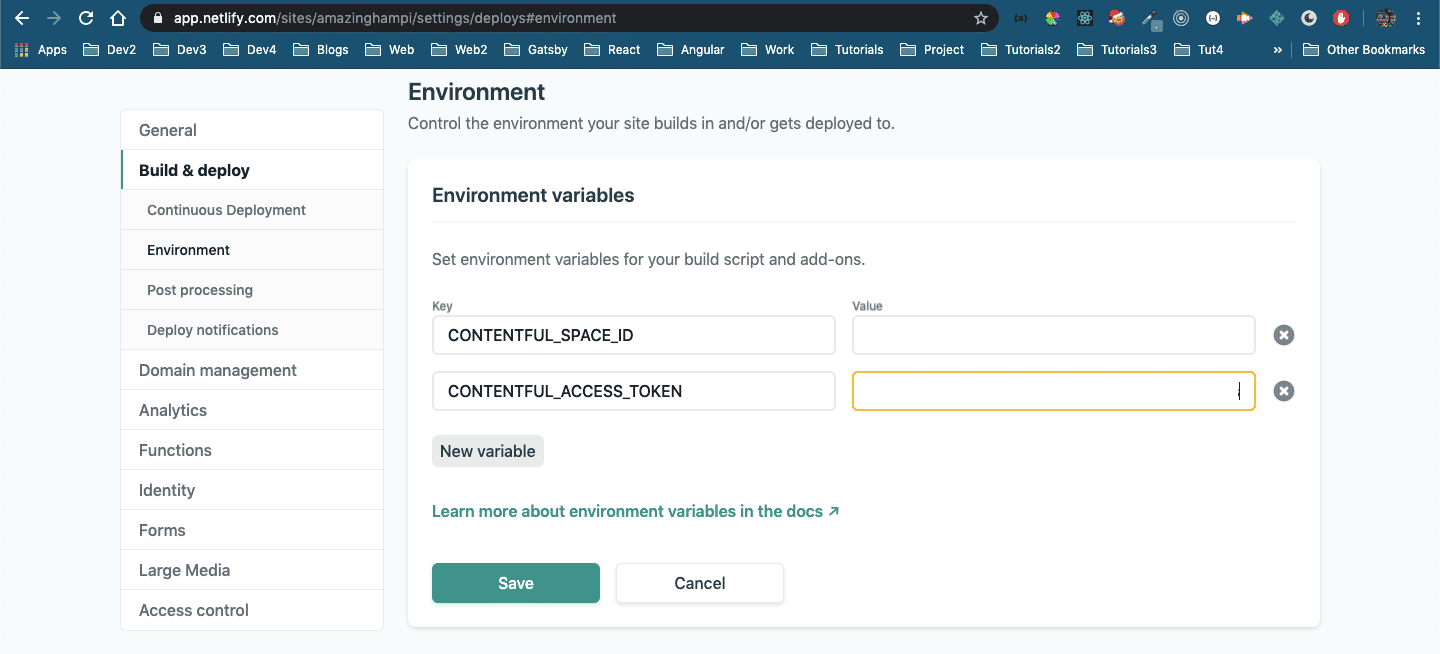Open the Tutorials3 bookmarks folder

pos(1116,49)
